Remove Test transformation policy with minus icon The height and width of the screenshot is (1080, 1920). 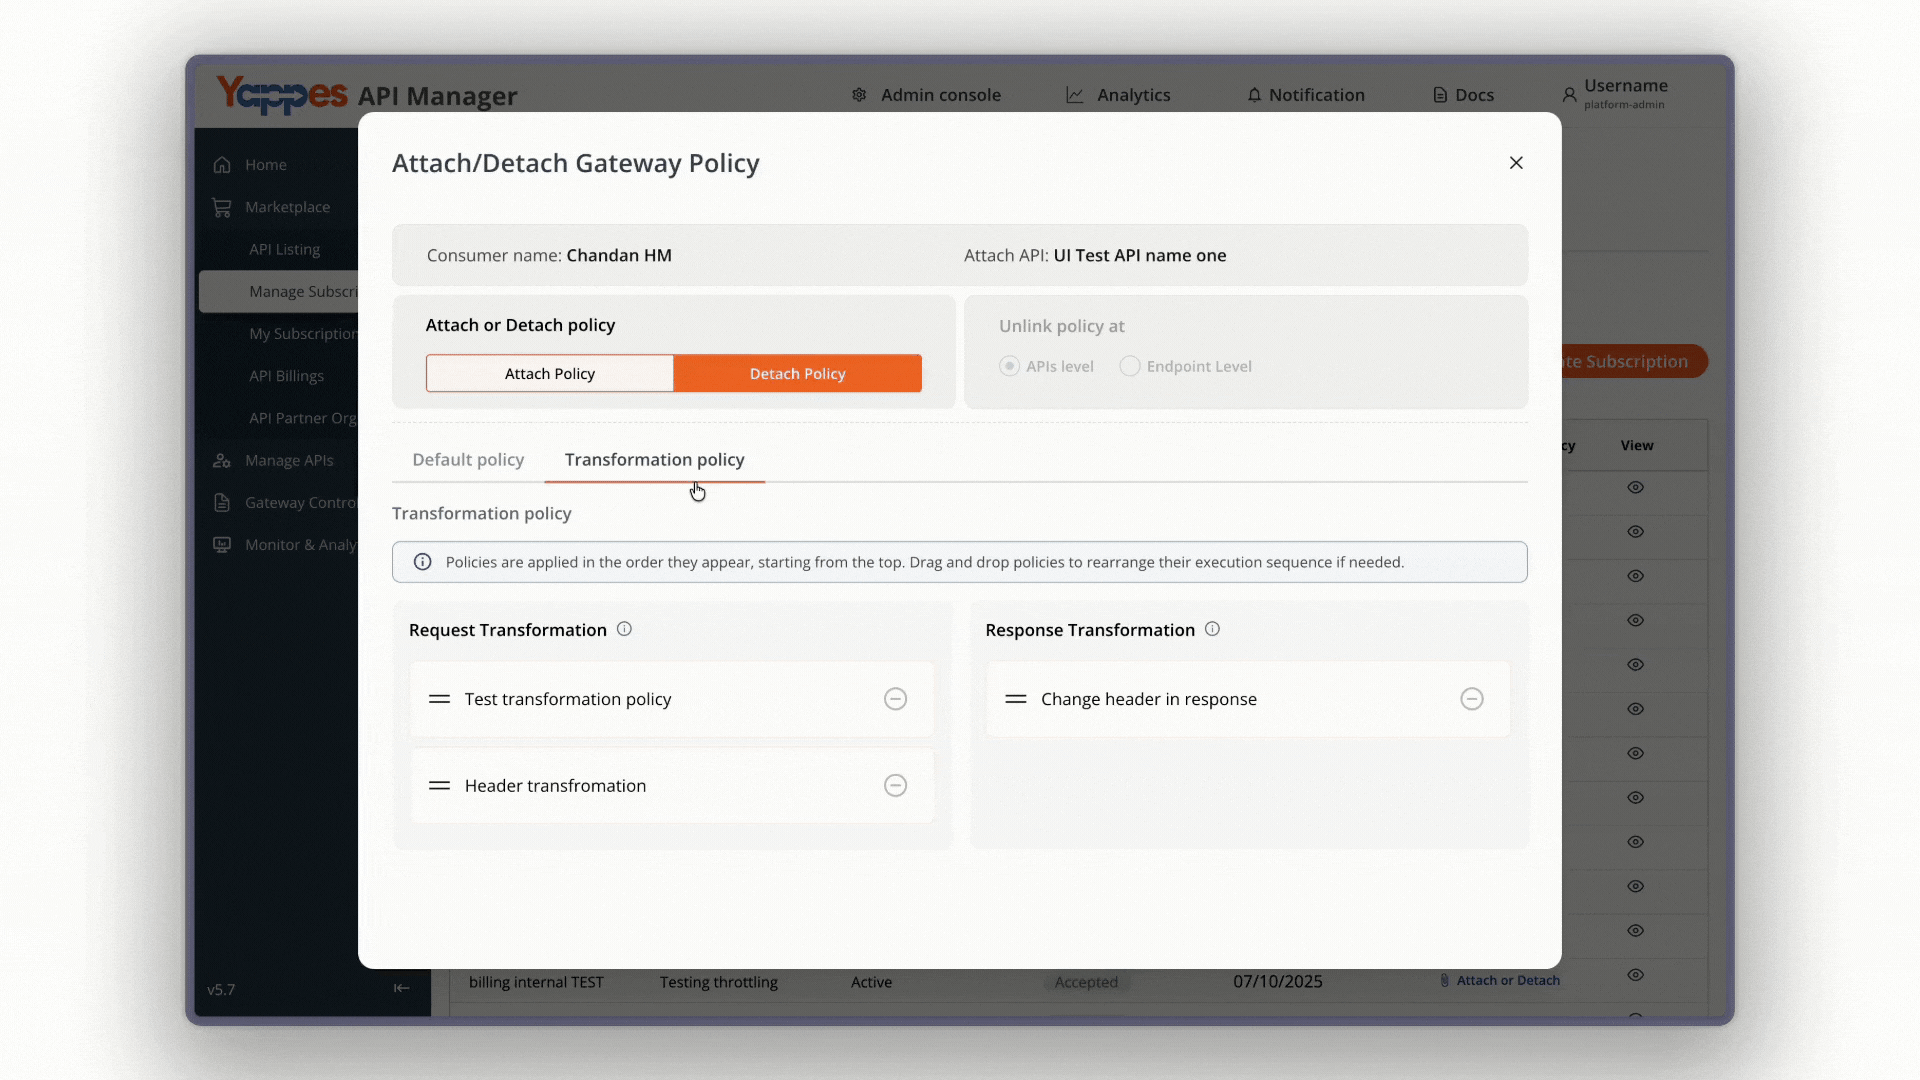coord(896,699)
